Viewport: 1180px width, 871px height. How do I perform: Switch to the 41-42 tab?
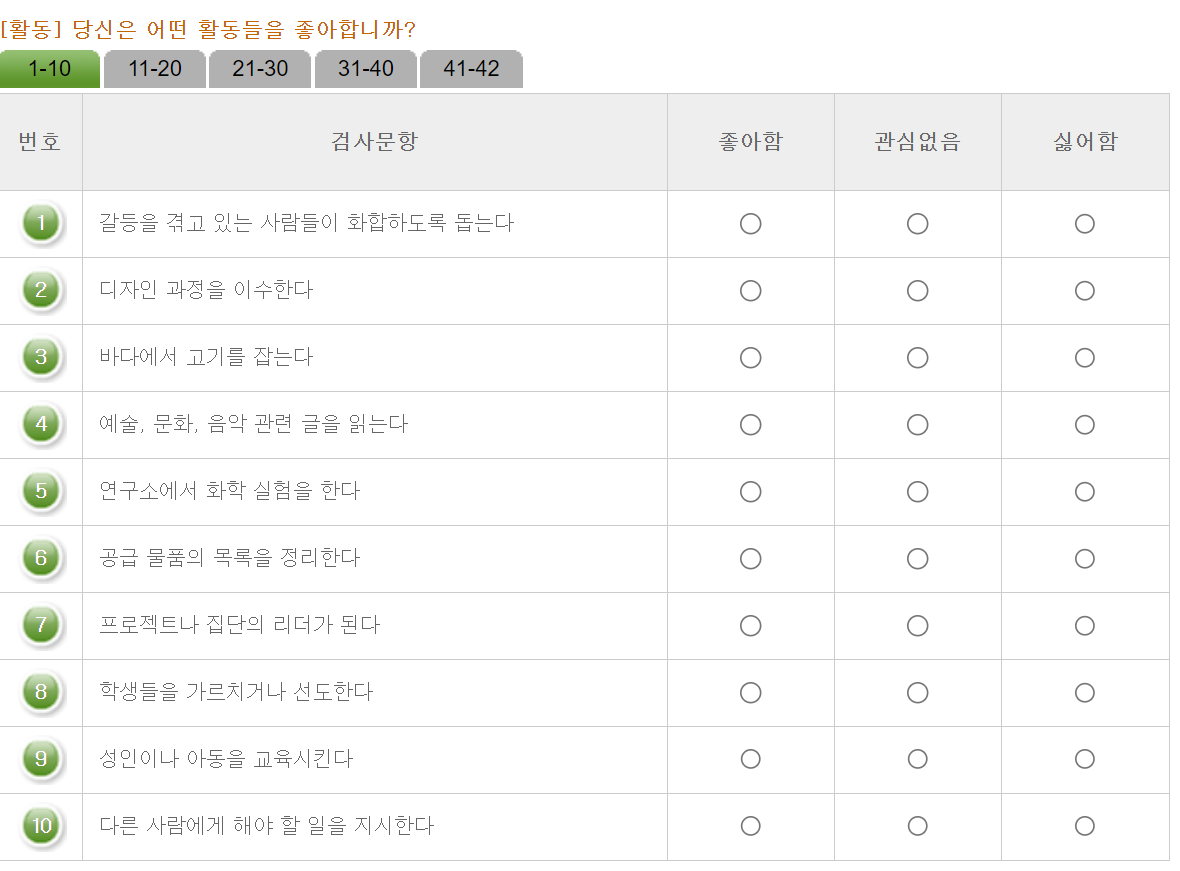(471, 69)
